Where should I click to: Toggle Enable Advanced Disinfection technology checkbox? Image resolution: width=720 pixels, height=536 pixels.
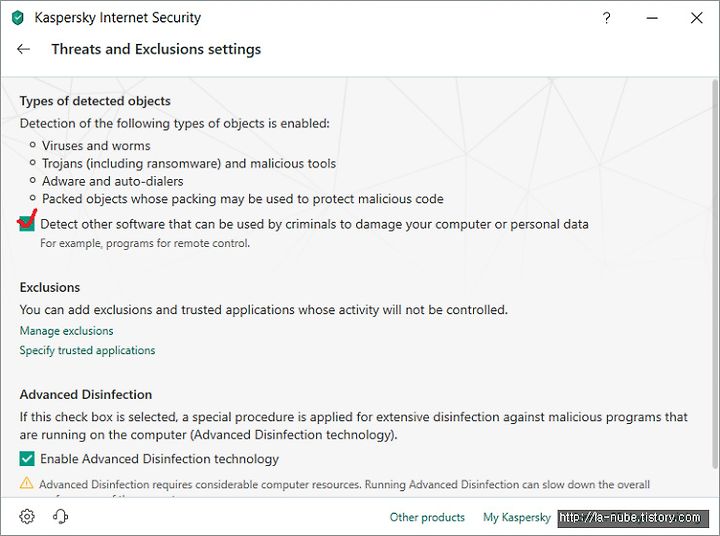27,458
